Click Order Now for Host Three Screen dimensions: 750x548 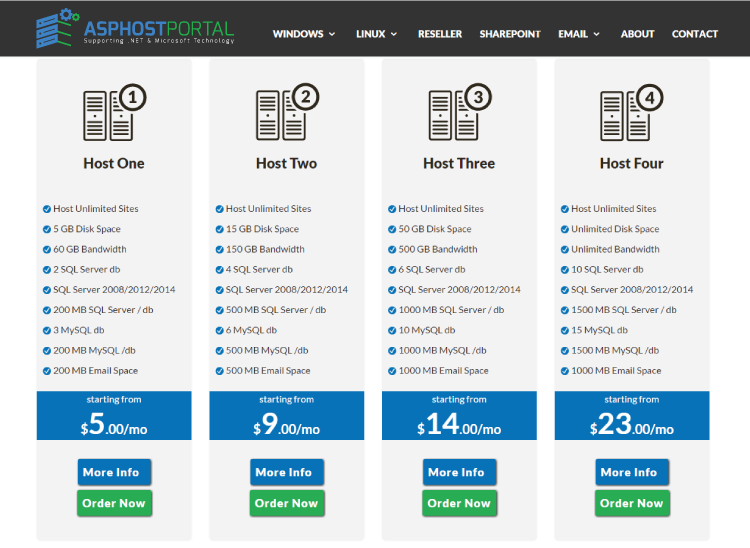460,503
